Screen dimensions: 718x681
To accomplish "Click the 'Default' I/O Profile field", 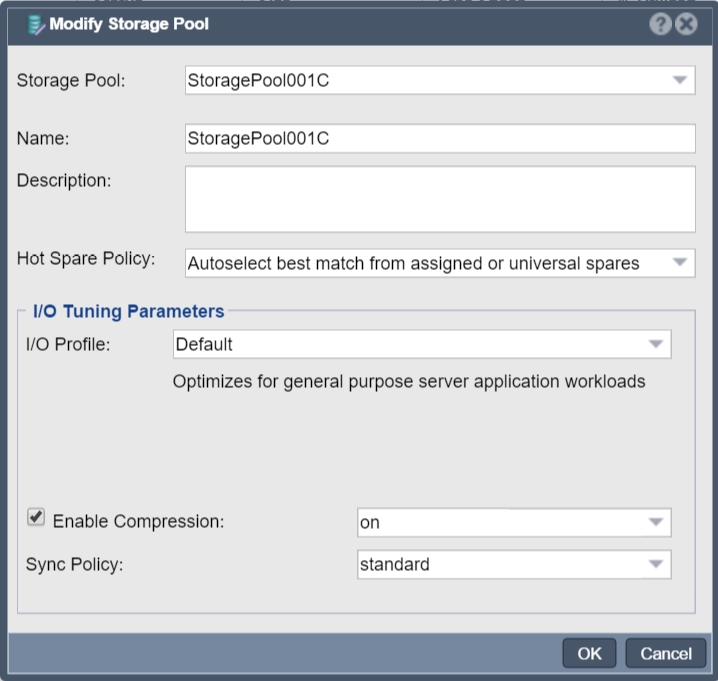I will [x=422, y=344].
